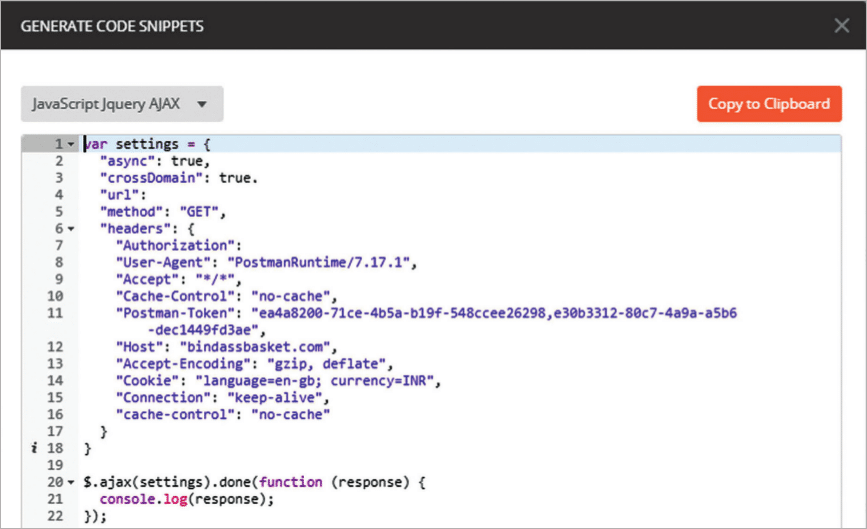
Task: Open the JavaScript Jquery AJAX language dropdown
Action: (x=122, y=104)
